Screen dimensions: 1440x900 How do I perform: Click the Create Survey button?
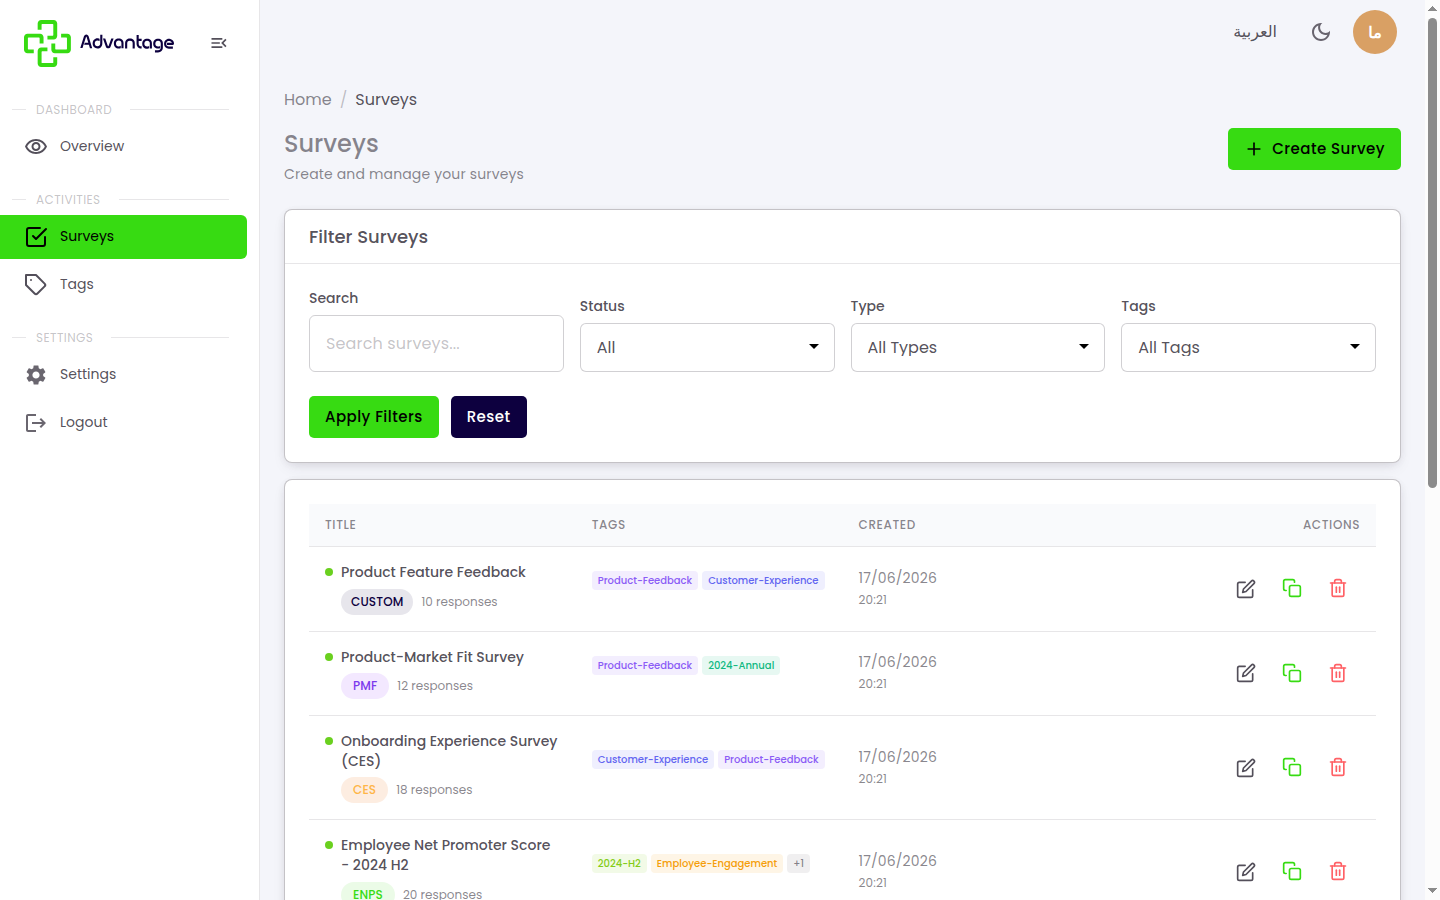(x=1314, y=149)
